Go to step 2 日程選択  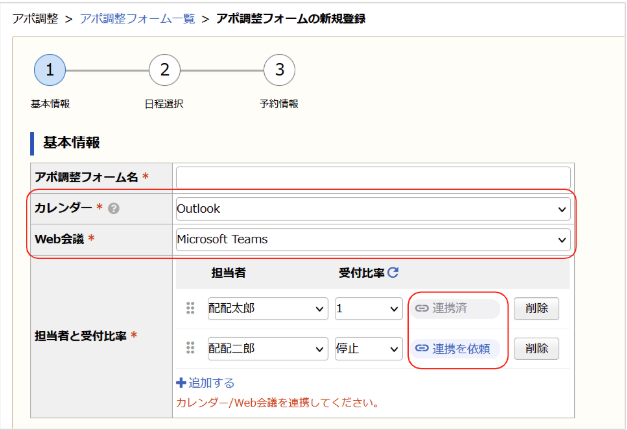pos(164,70)
